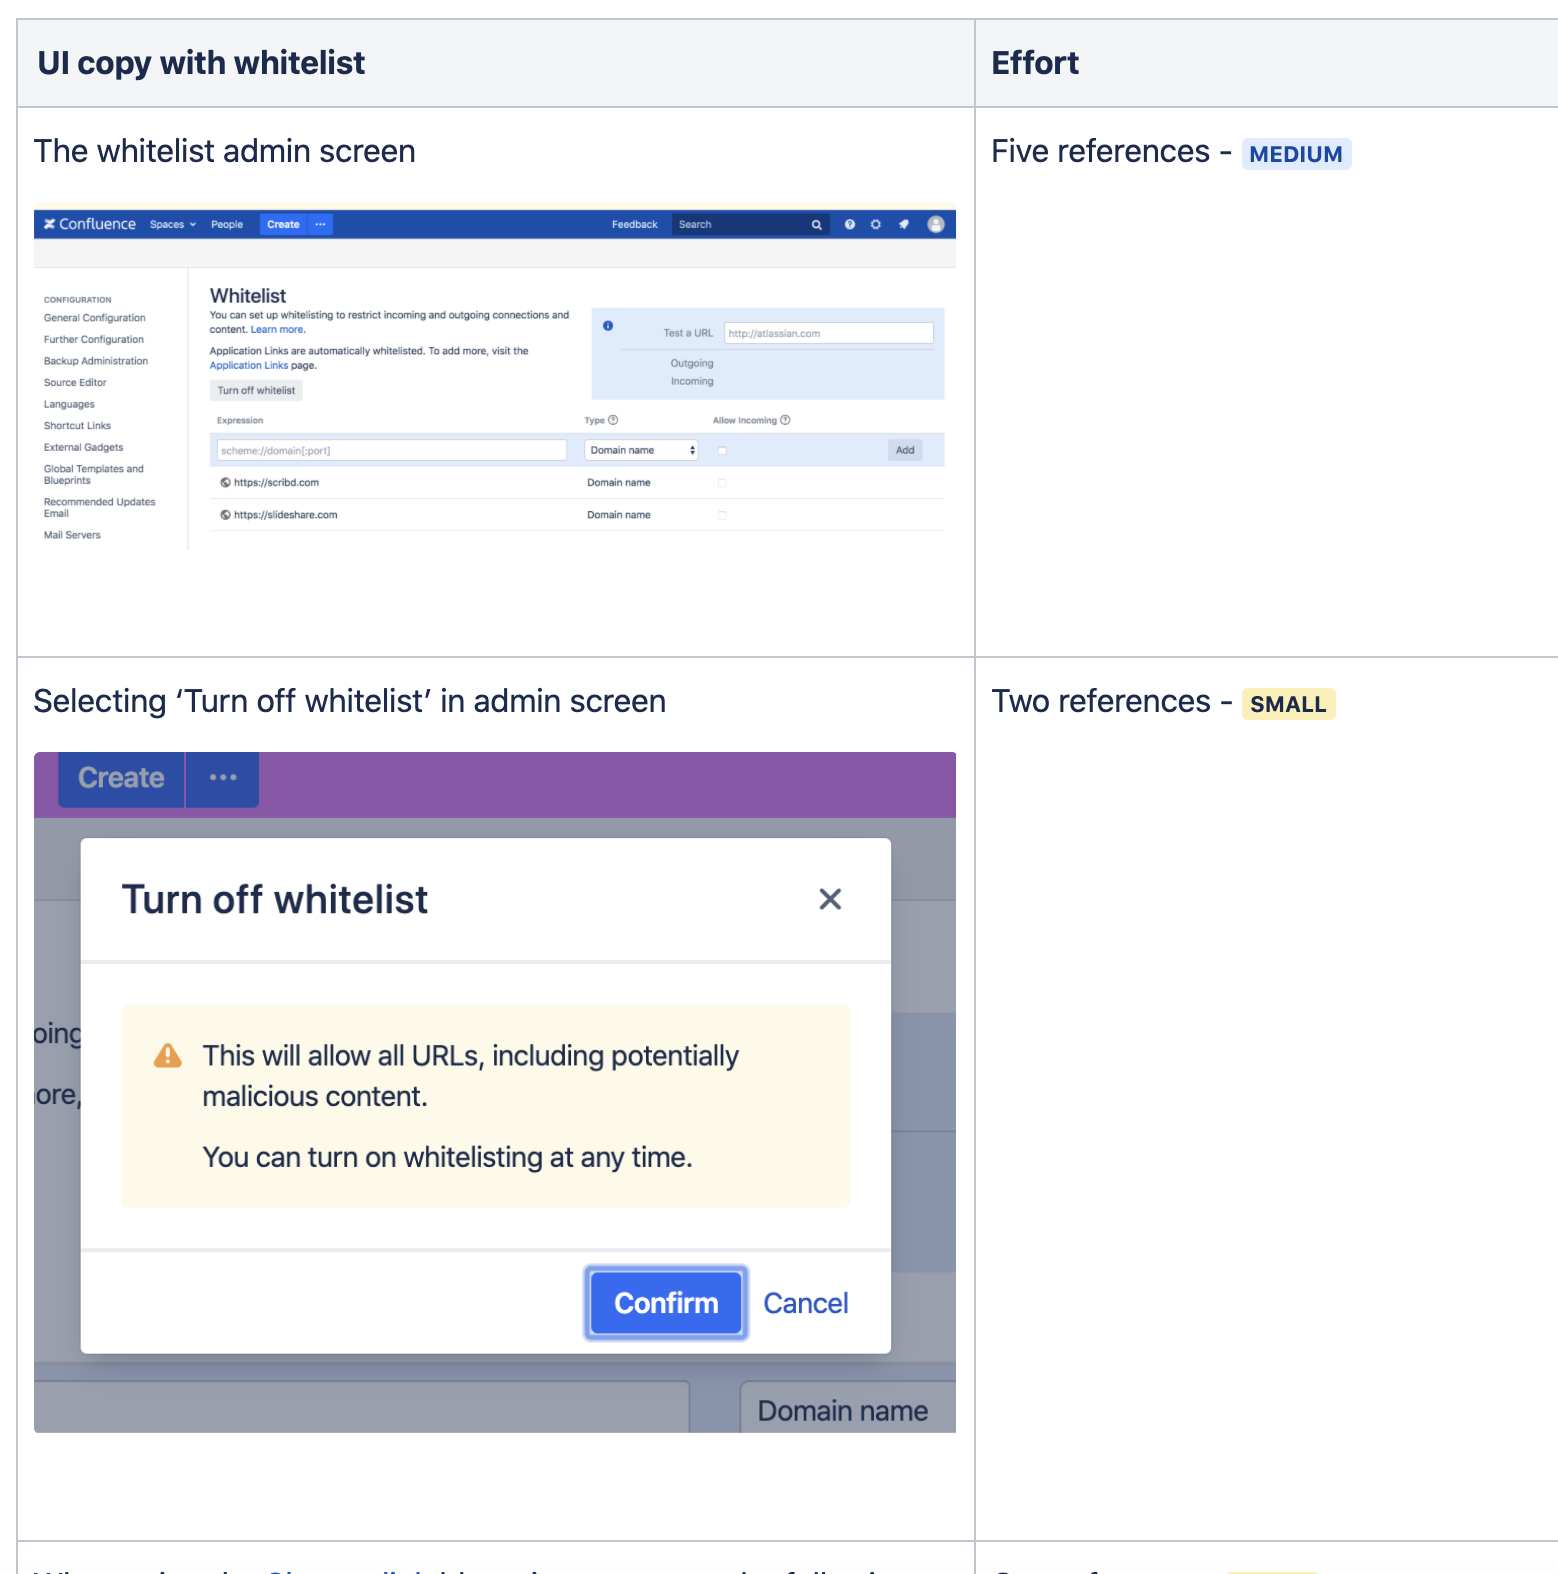1558x1574 pixels.
Task: Click Feedback in the Confluence header
Action: point(635,225)
